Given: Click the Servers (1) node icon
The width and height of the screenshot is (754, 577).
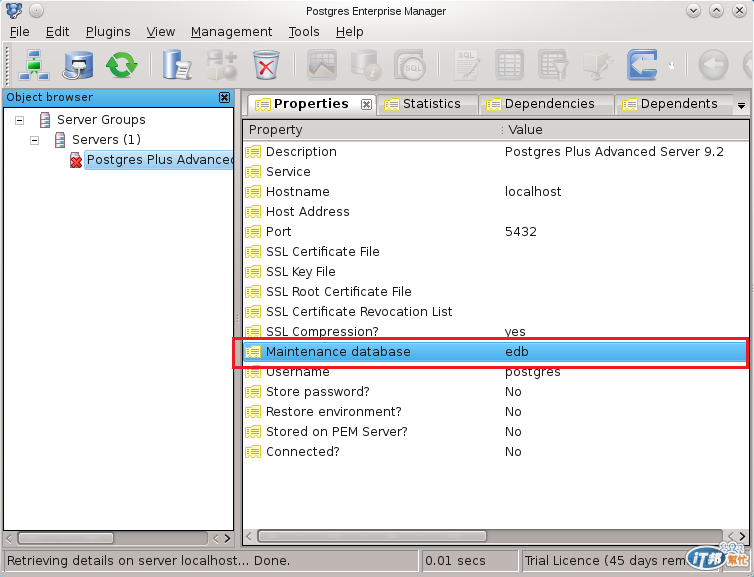Looking at the screenshot, I should pos(60,140).
